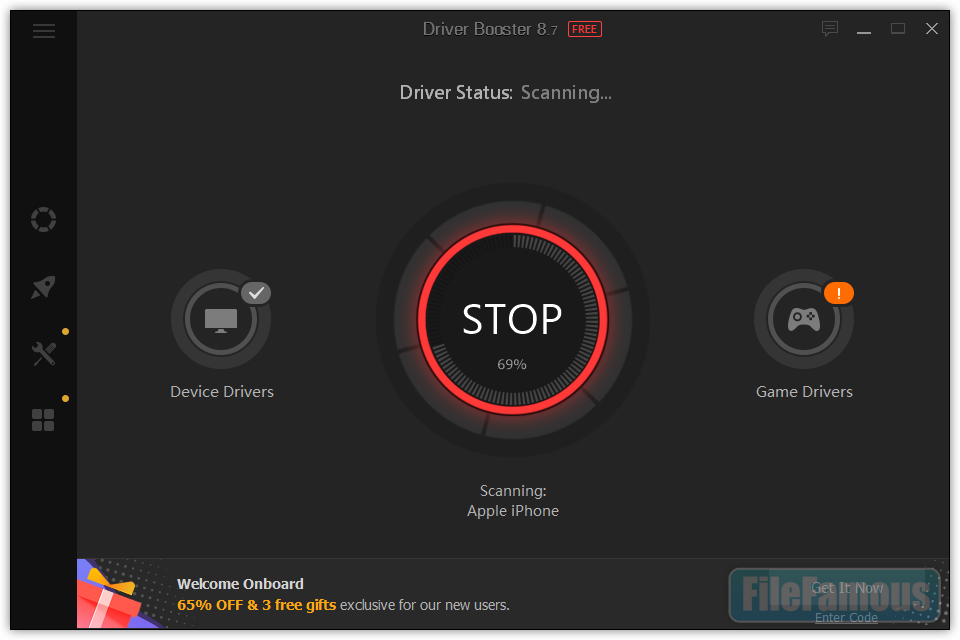Click the orange alert badge on Game Drivers
The width and height of the screenshot is (960, 640).
coord(839,293)
